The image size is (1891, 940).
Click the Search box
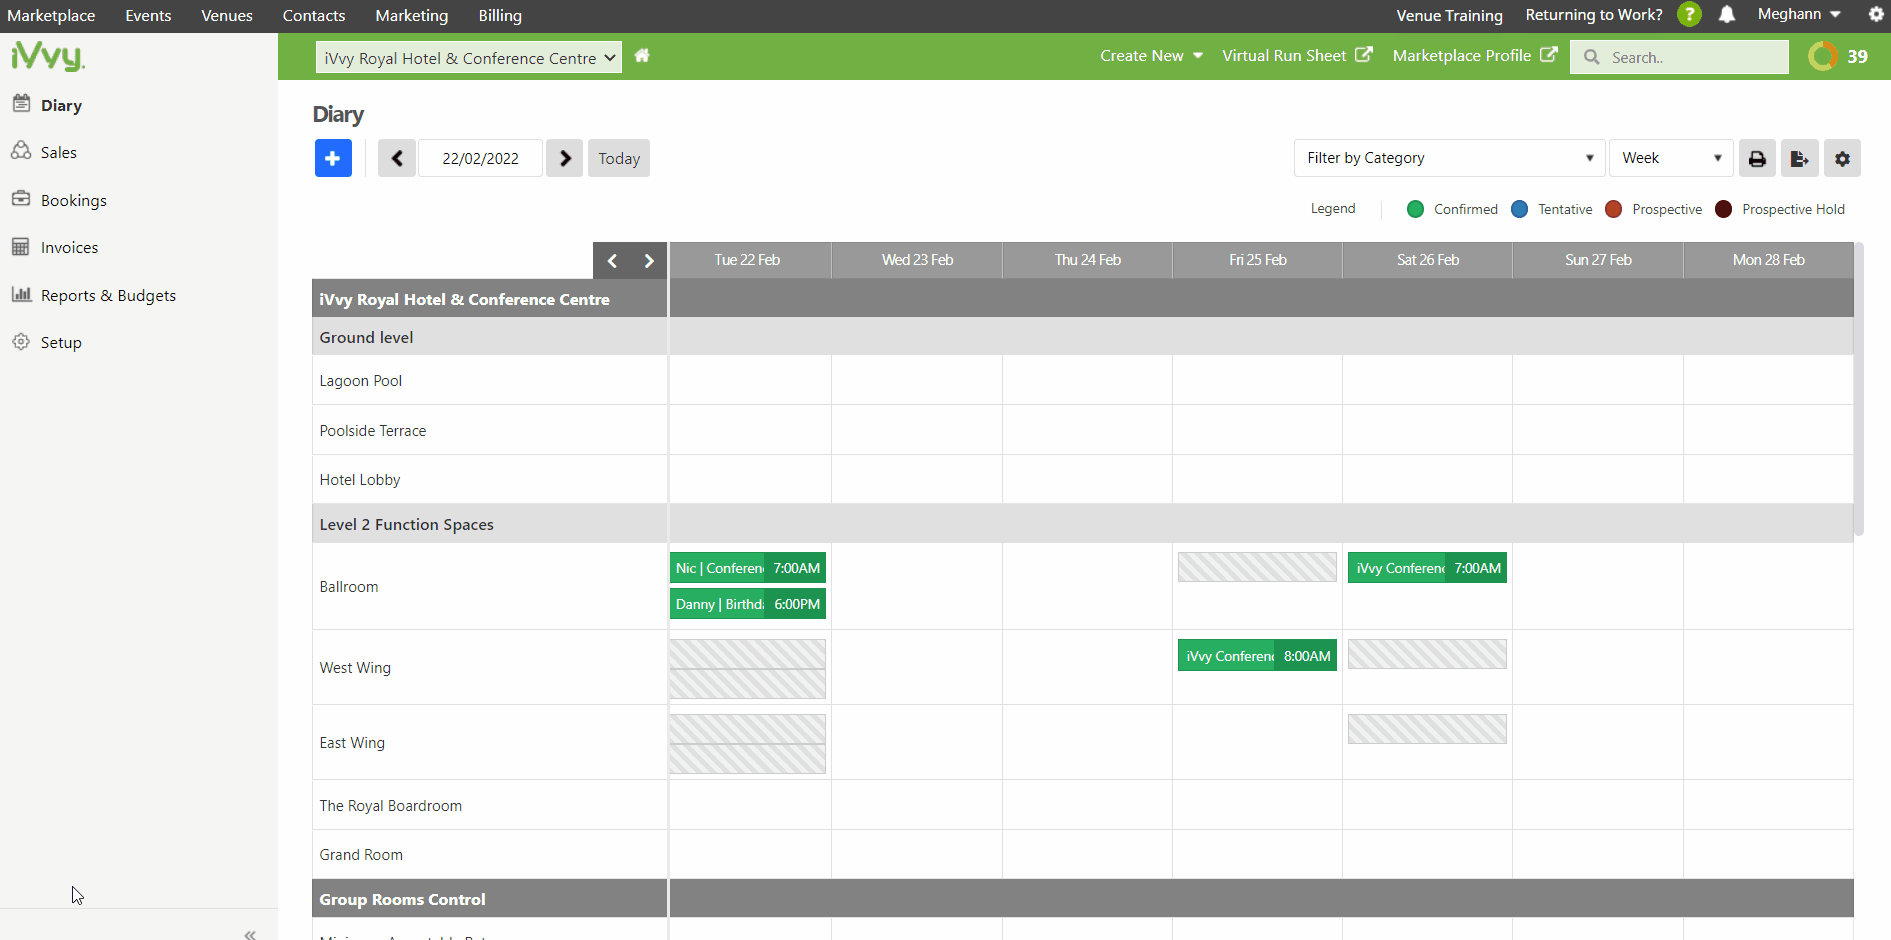pos(1679,57)
